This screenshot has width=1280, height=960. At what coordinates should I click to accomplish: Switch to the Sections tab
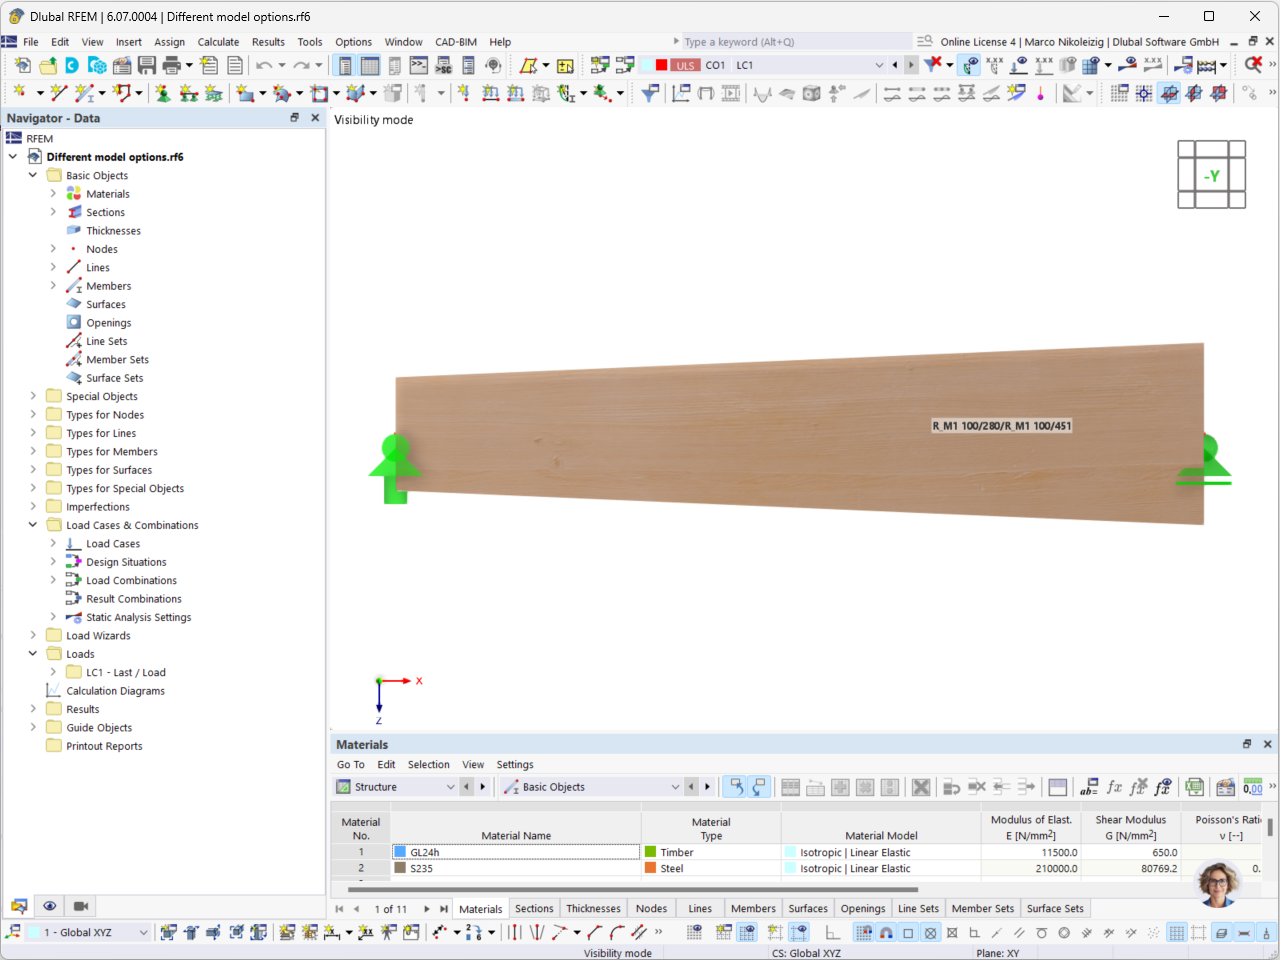(534, 908)
